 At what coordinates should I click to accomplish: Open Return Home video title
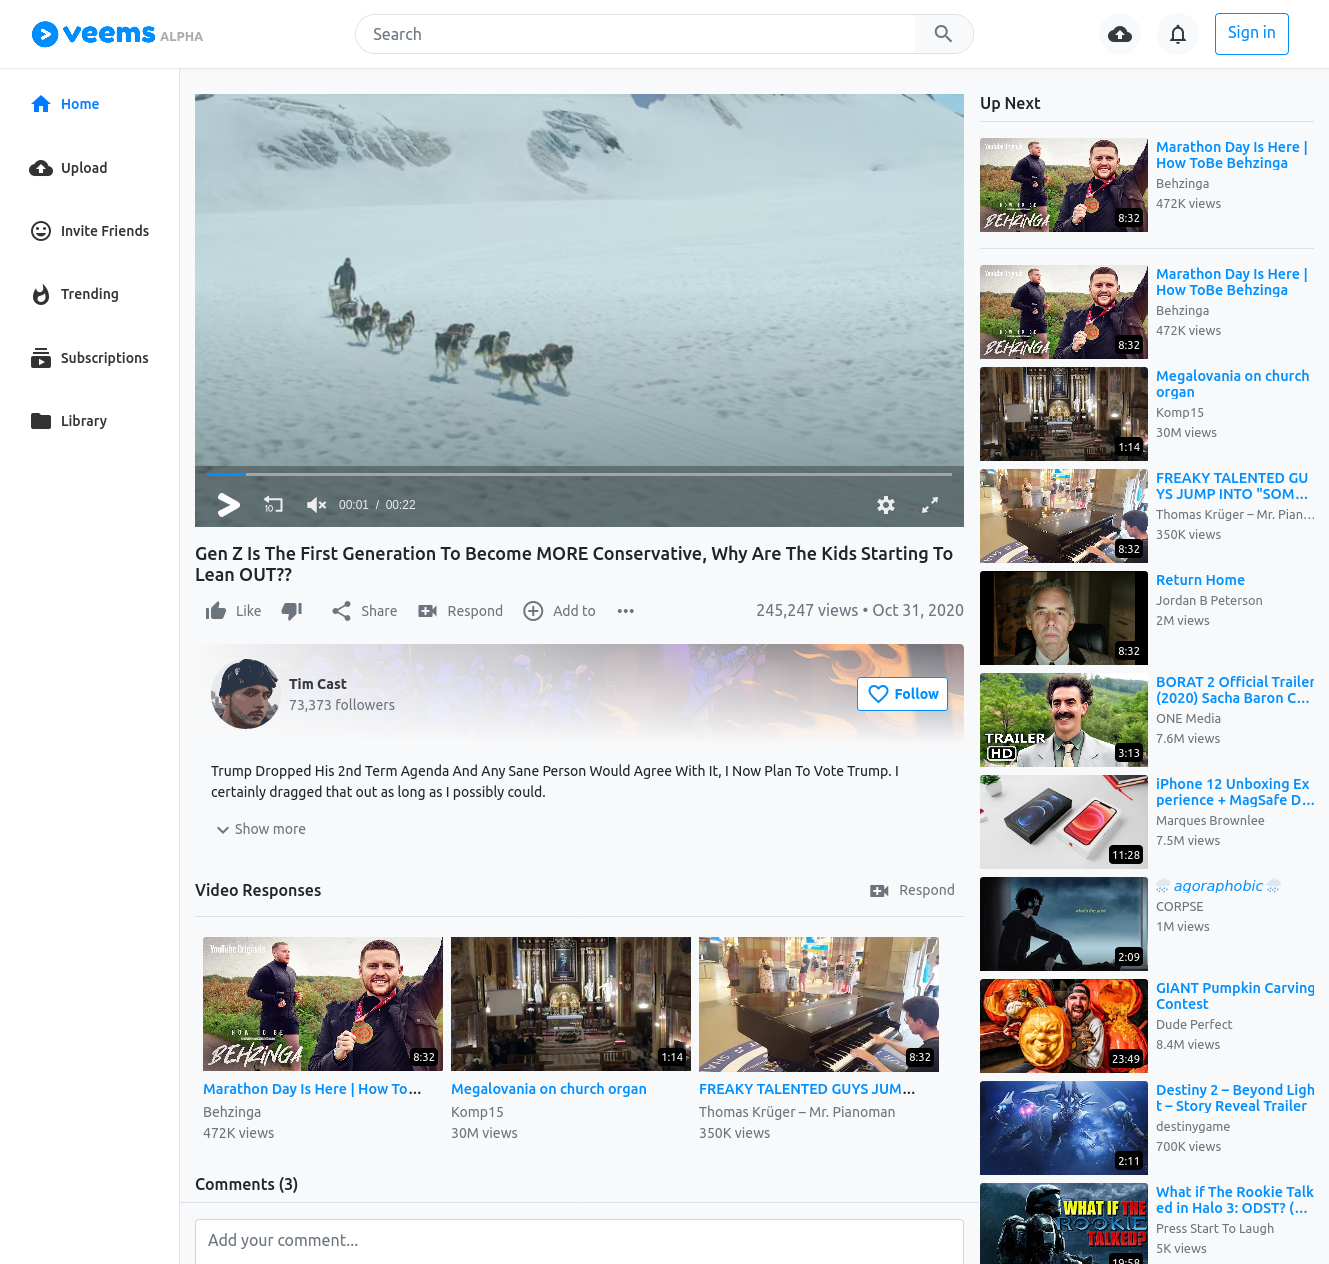coord(1200,580)
